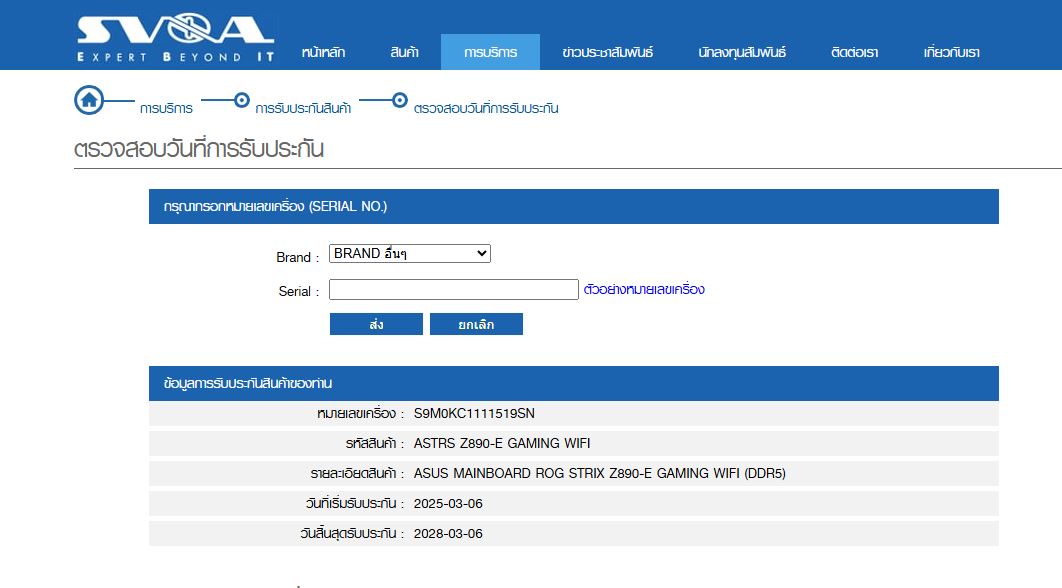Click the SVOA logo in the header

click(x=175, y=38)
